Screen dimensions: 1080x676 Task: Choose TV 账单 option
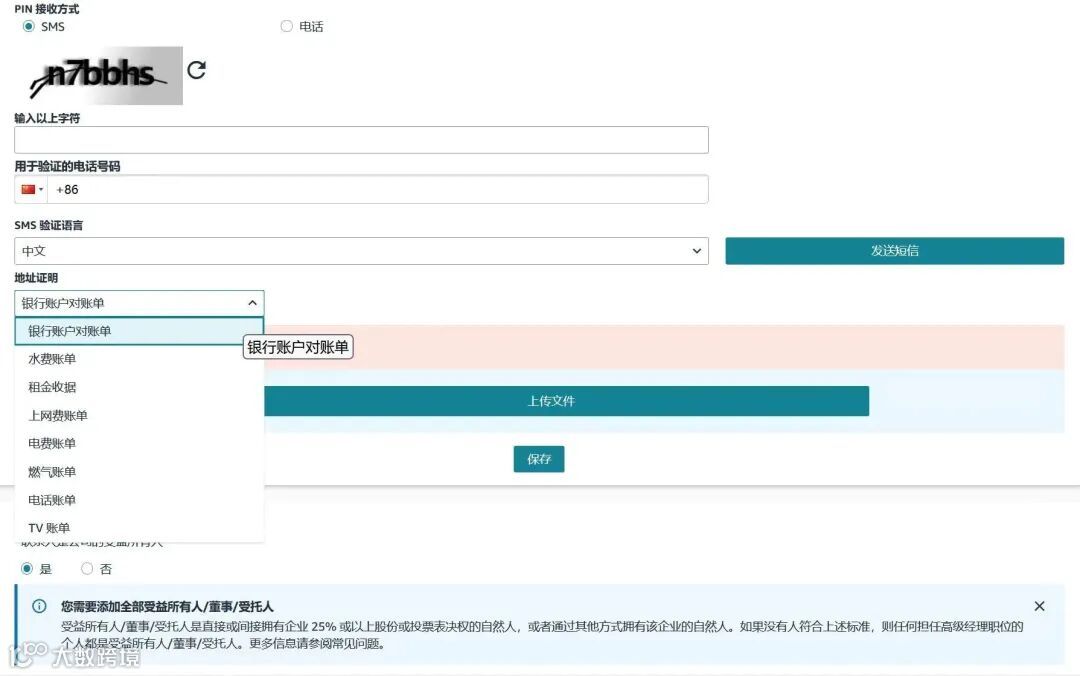click(139, 528)
